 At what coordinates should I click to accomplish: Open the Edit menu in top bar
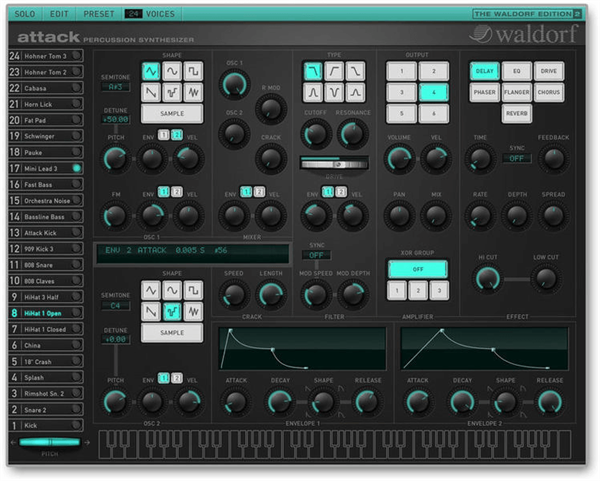pos(59,14)
